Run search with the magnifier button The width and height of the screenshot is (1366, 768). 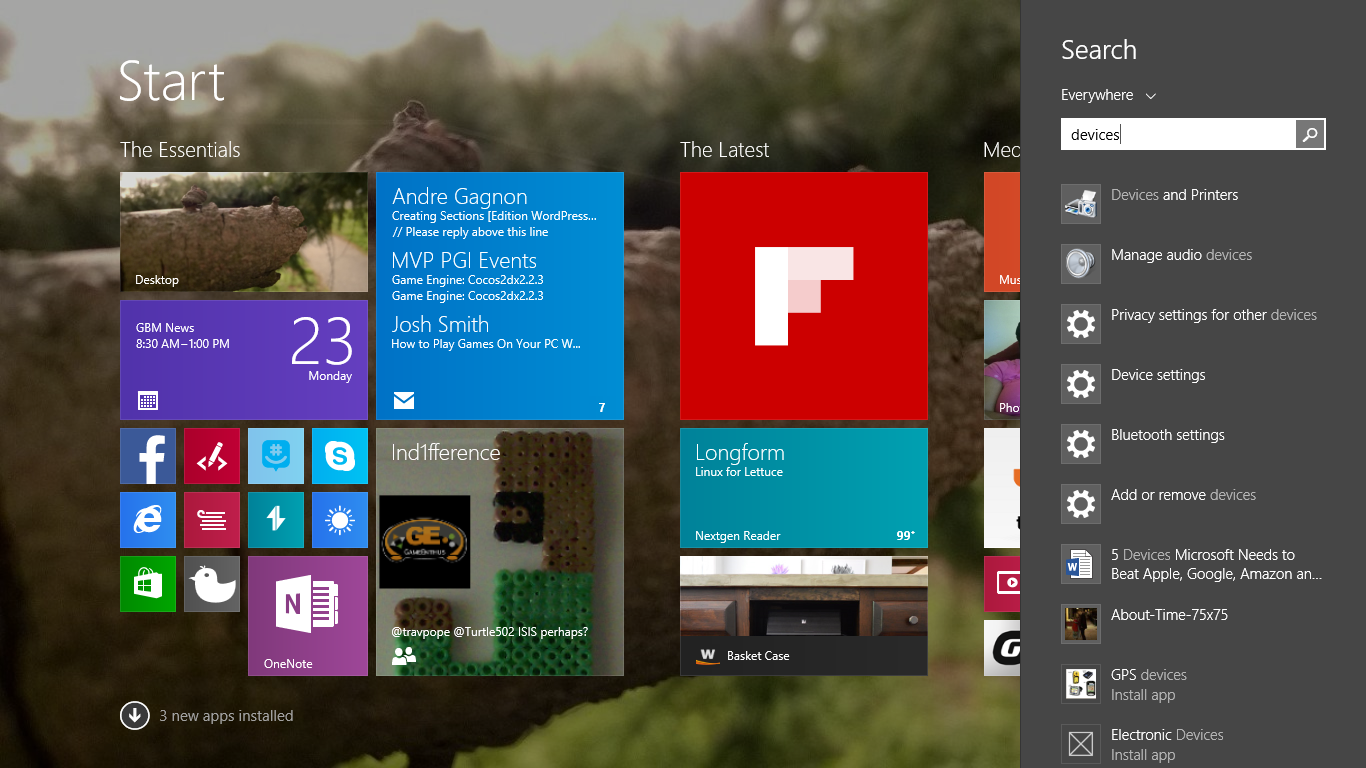pos(1310,134)
